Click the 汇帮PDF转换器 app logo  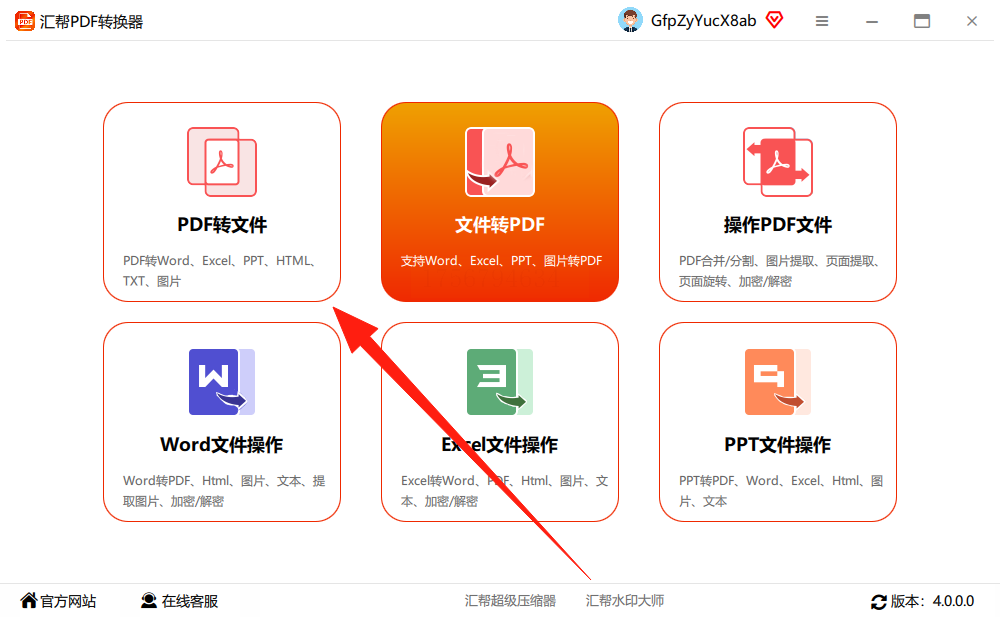coord(25,21)
